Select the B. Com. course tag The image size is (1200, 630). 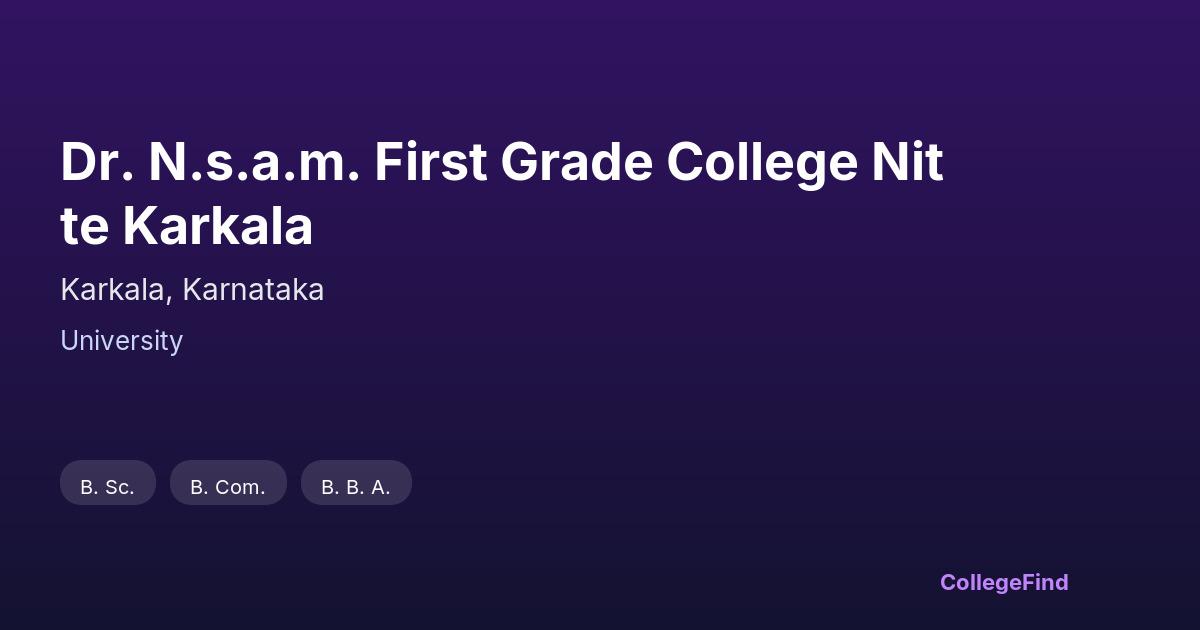pyautogui.click(x=228, y=483)
